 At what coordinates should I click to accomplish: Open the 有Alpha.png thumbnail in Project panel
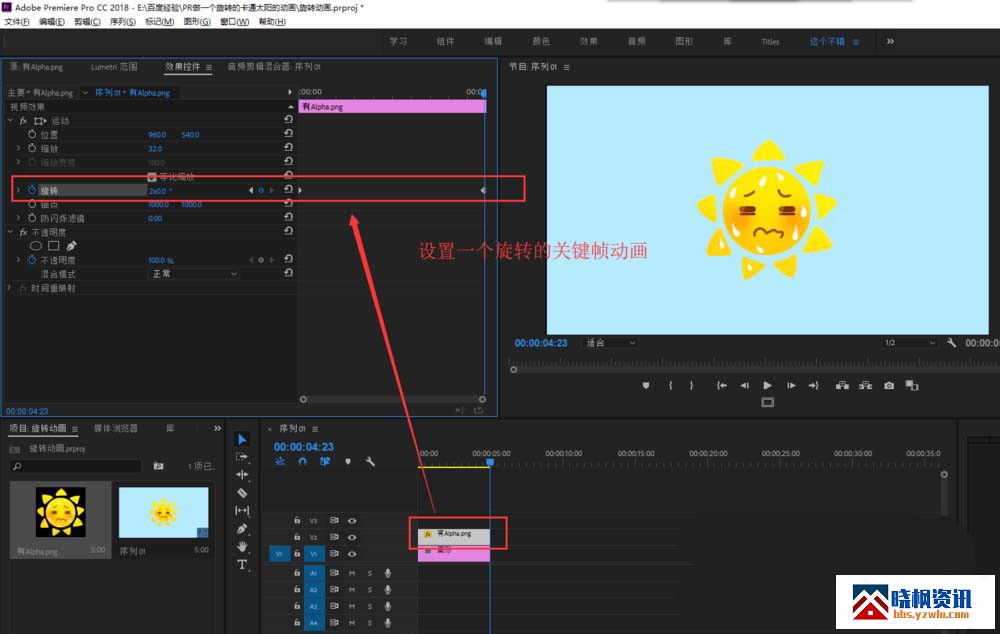tap(61, 512)
